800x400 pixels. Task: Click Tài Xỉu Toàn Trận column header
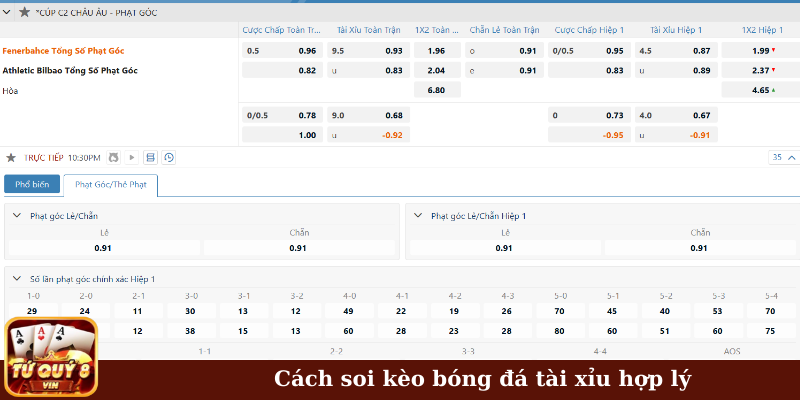point(368,30)
